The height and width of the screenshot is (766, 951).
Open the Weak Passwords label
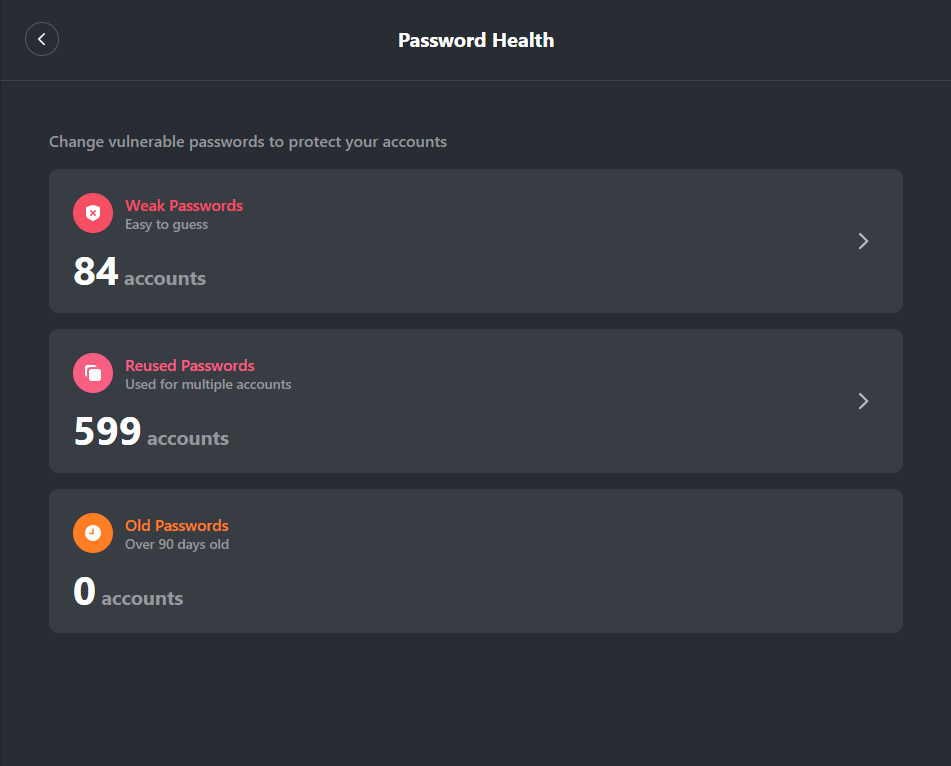click(x=184, y=205)
